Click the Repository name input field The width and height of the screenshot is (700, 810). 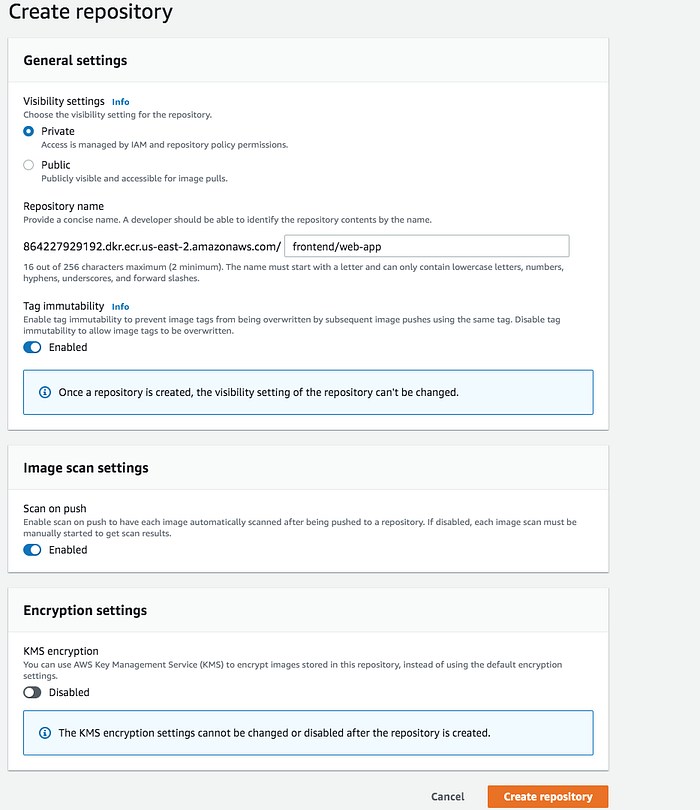tap(427, 246)
